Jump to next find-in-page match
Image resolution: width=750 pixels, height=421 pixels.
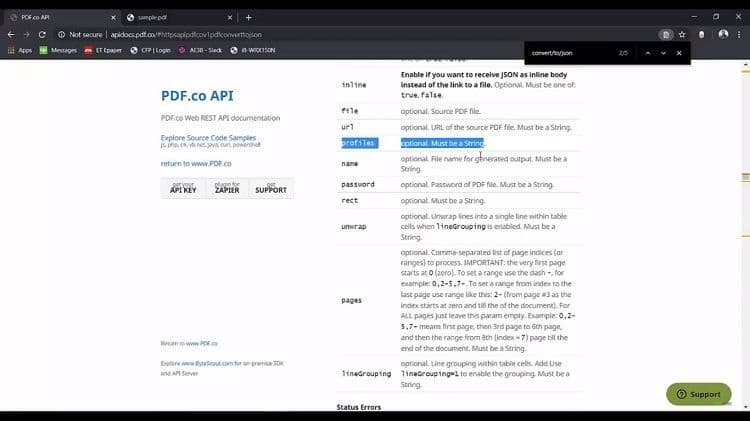click(x=663, y=52)
